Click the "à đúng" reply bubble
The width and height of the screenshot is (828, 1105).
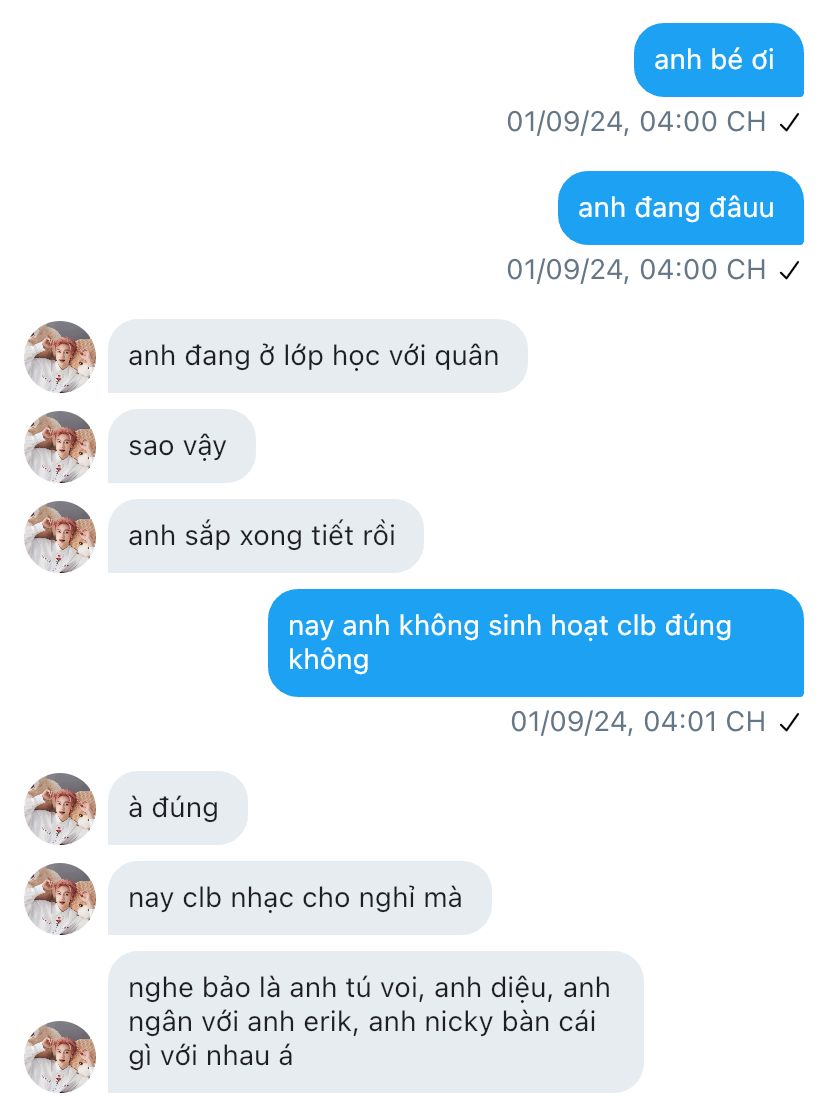(177, 808)
